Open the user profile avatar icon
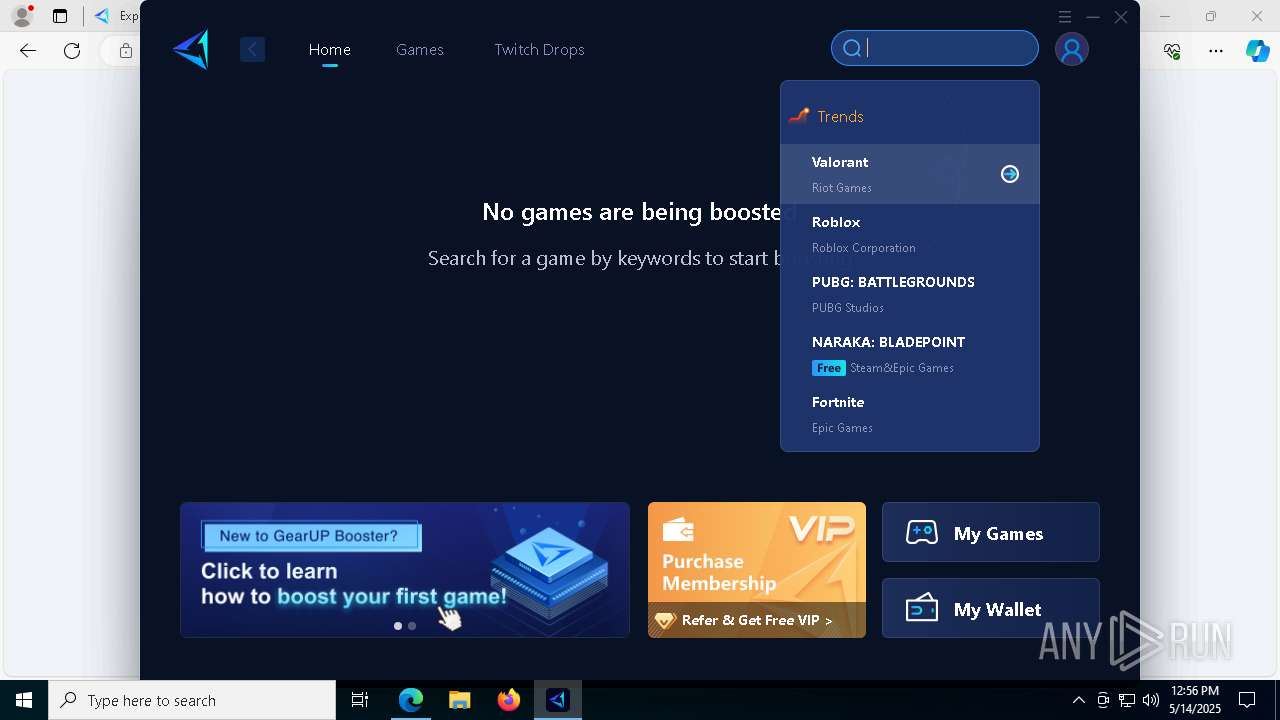 pyautogui.click(x=1072, y=49)
